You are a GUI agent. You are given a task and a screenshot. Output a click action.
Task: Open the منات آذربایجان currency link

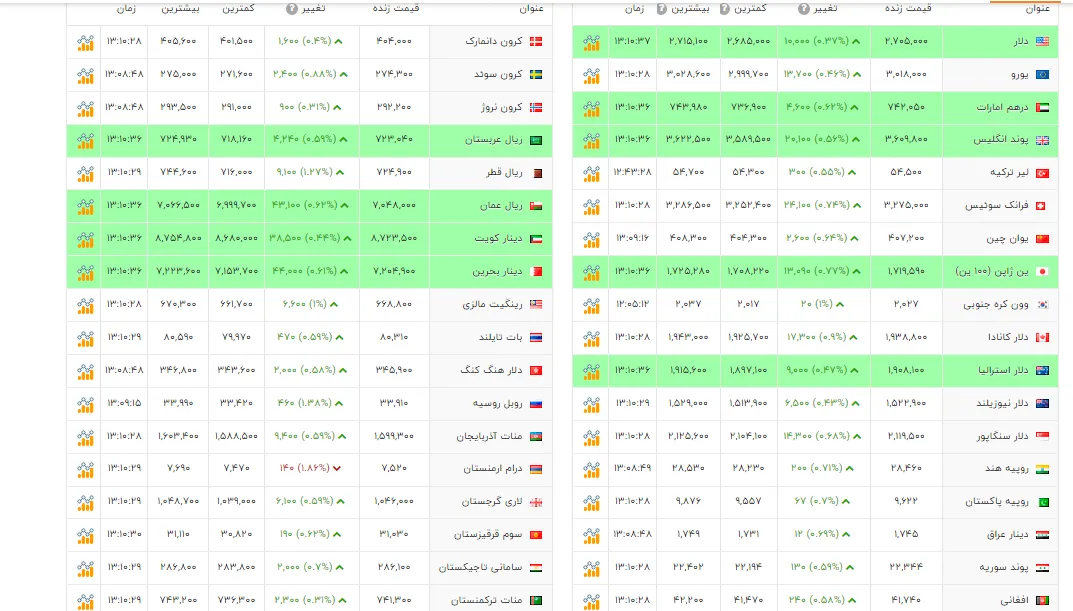(489, 436)
